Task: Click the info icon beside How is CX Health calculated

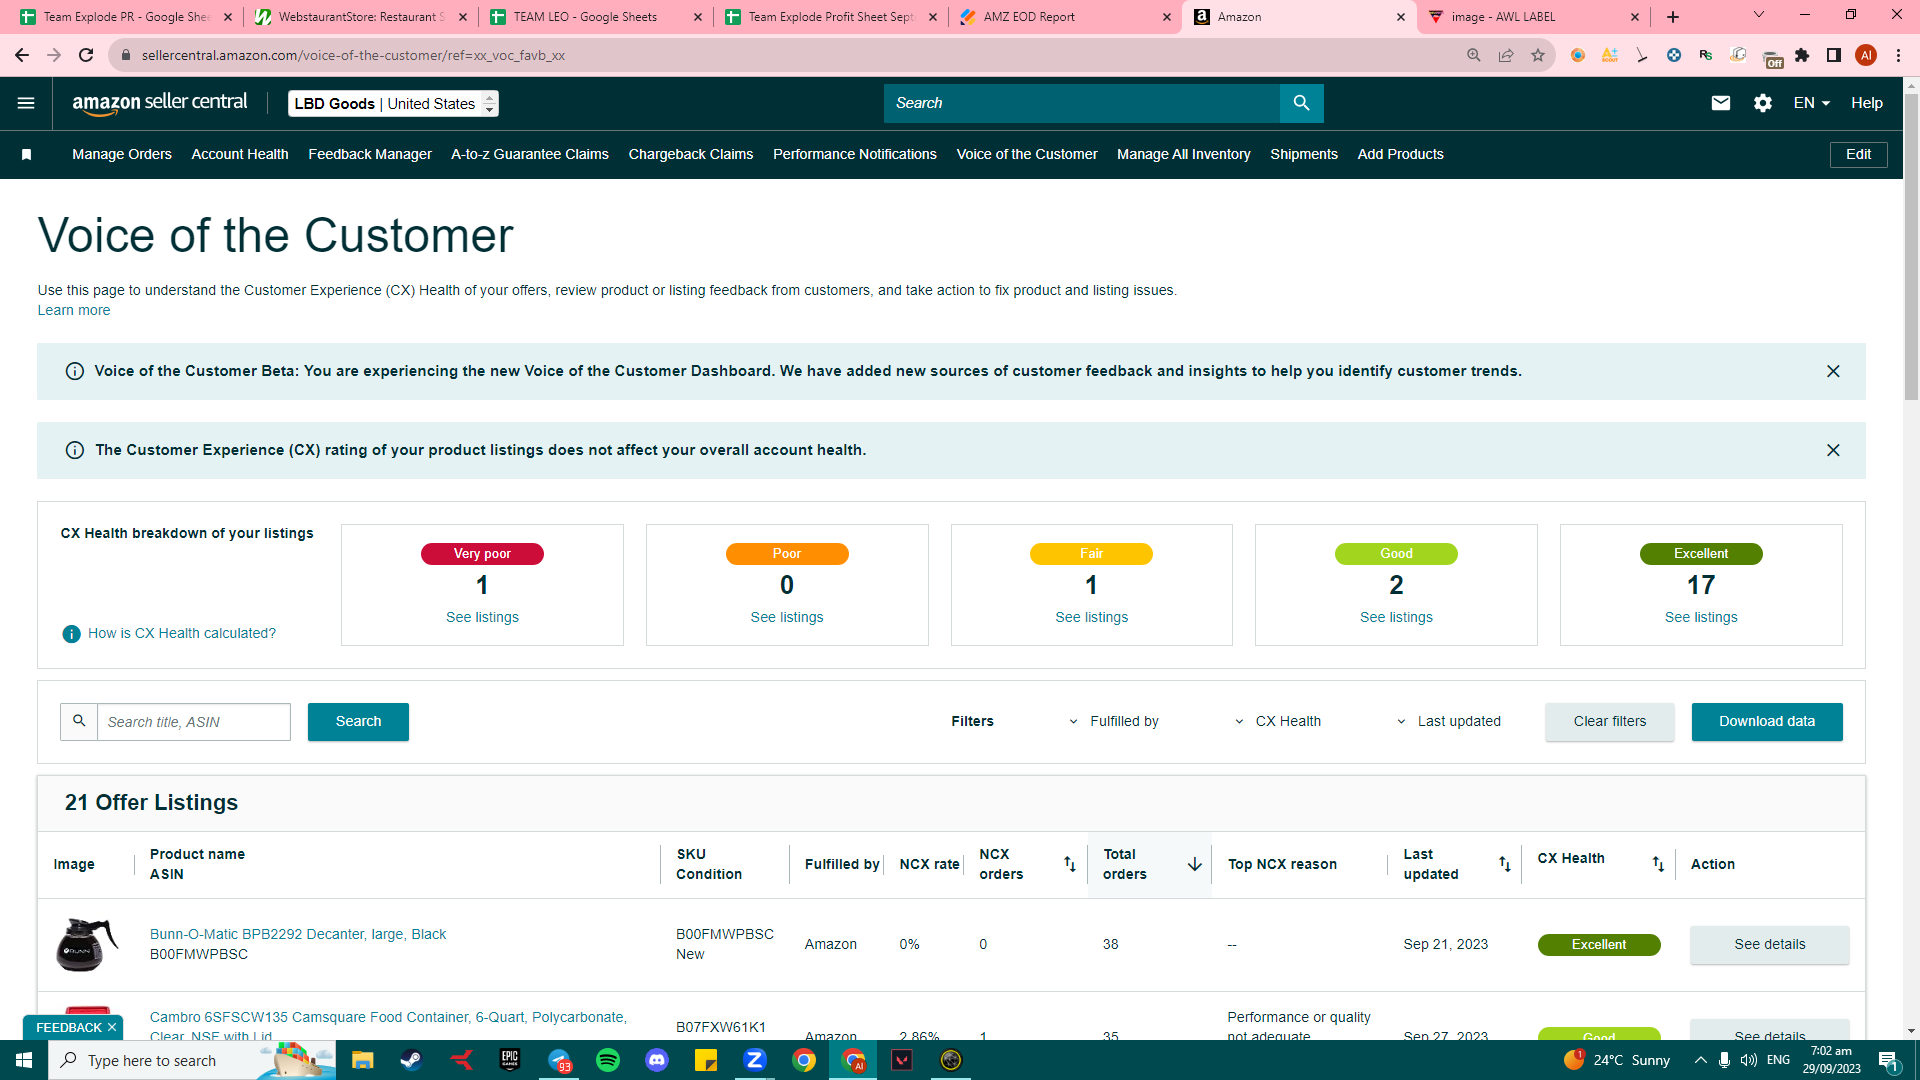Action: (x=71, y=634)
